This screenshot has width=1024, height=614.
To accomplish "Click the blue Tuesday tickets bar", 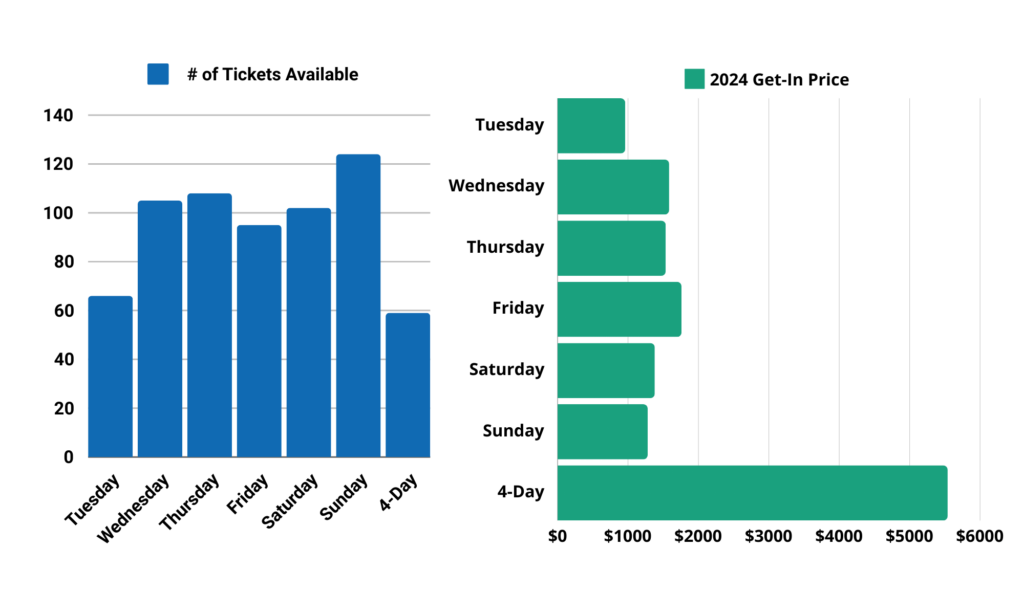I will (x=110, y=376).
